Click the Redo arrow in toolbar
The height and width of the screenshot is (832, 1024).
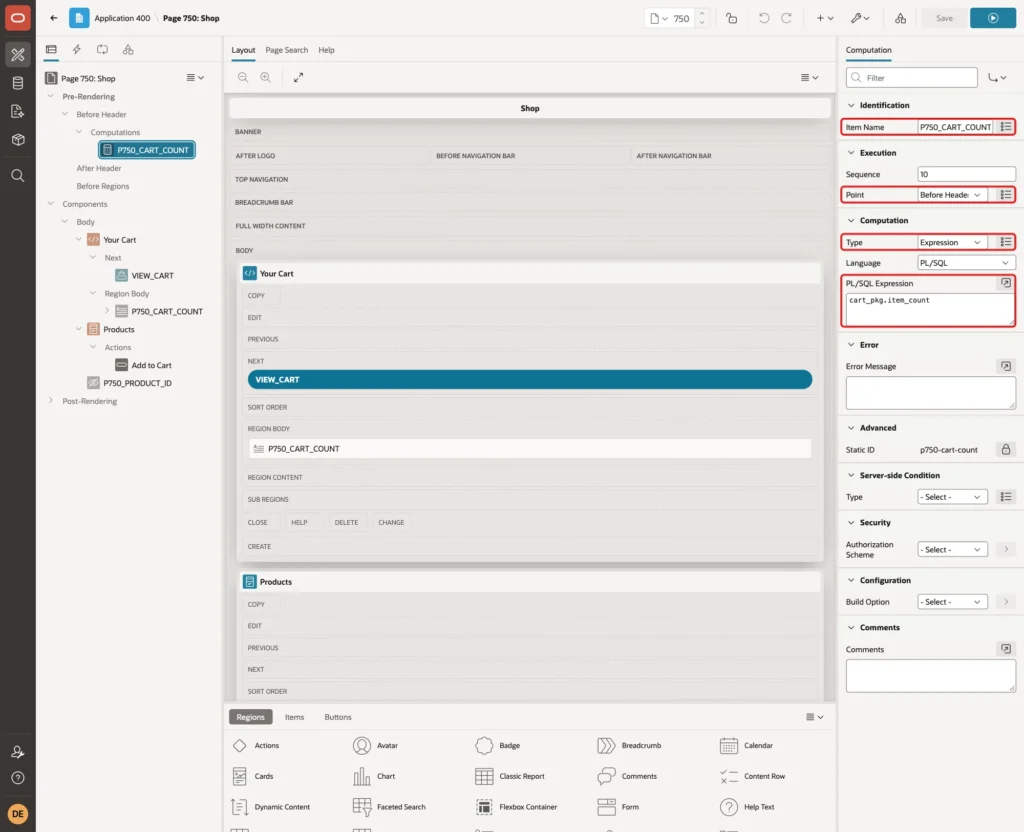point(786,18)
